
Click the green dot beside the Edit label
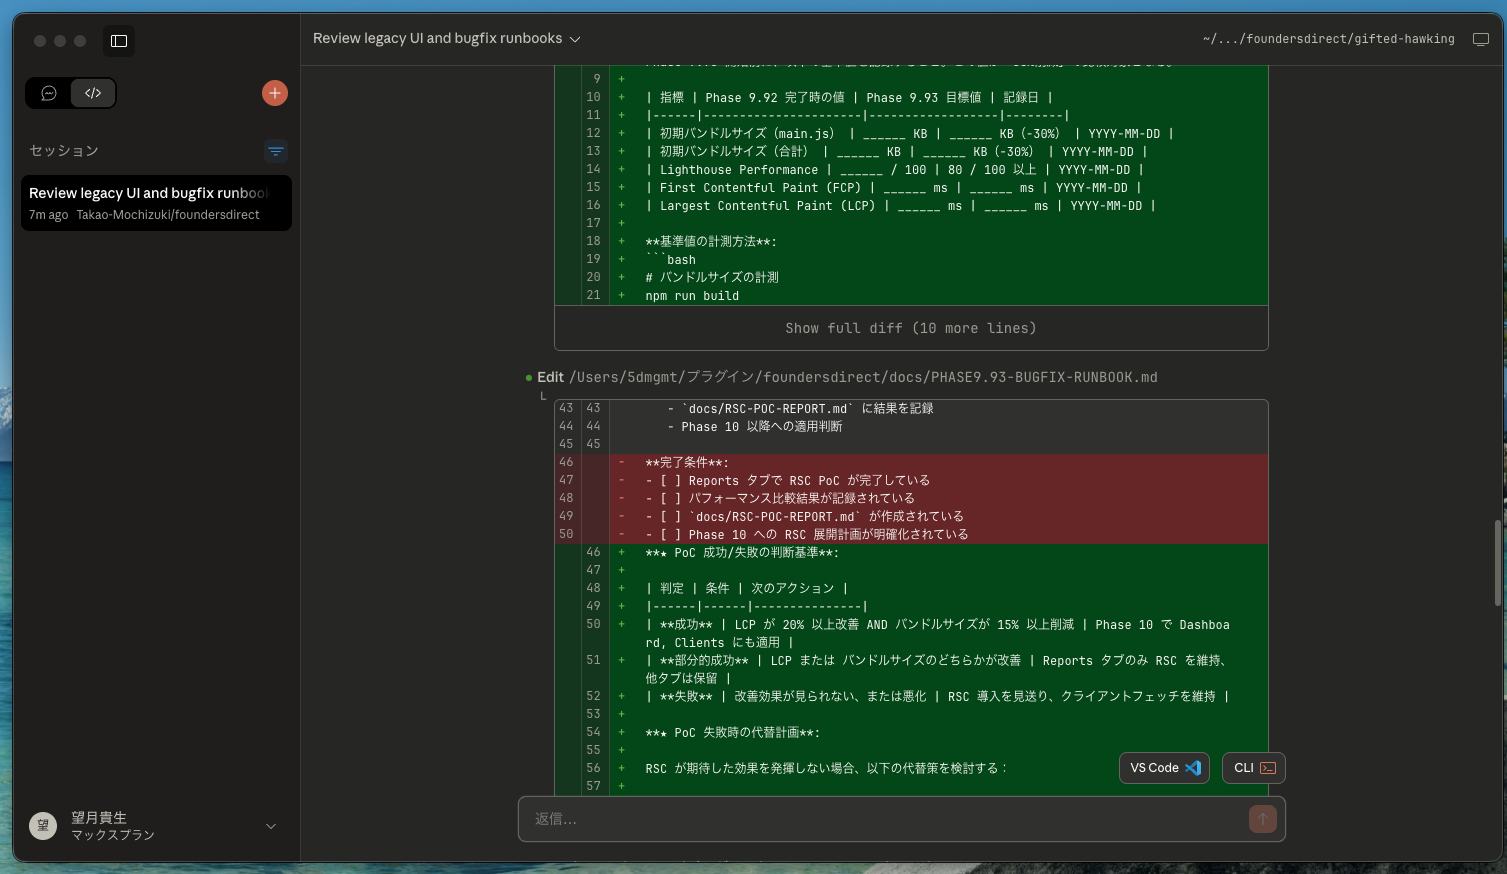(529, 377)
